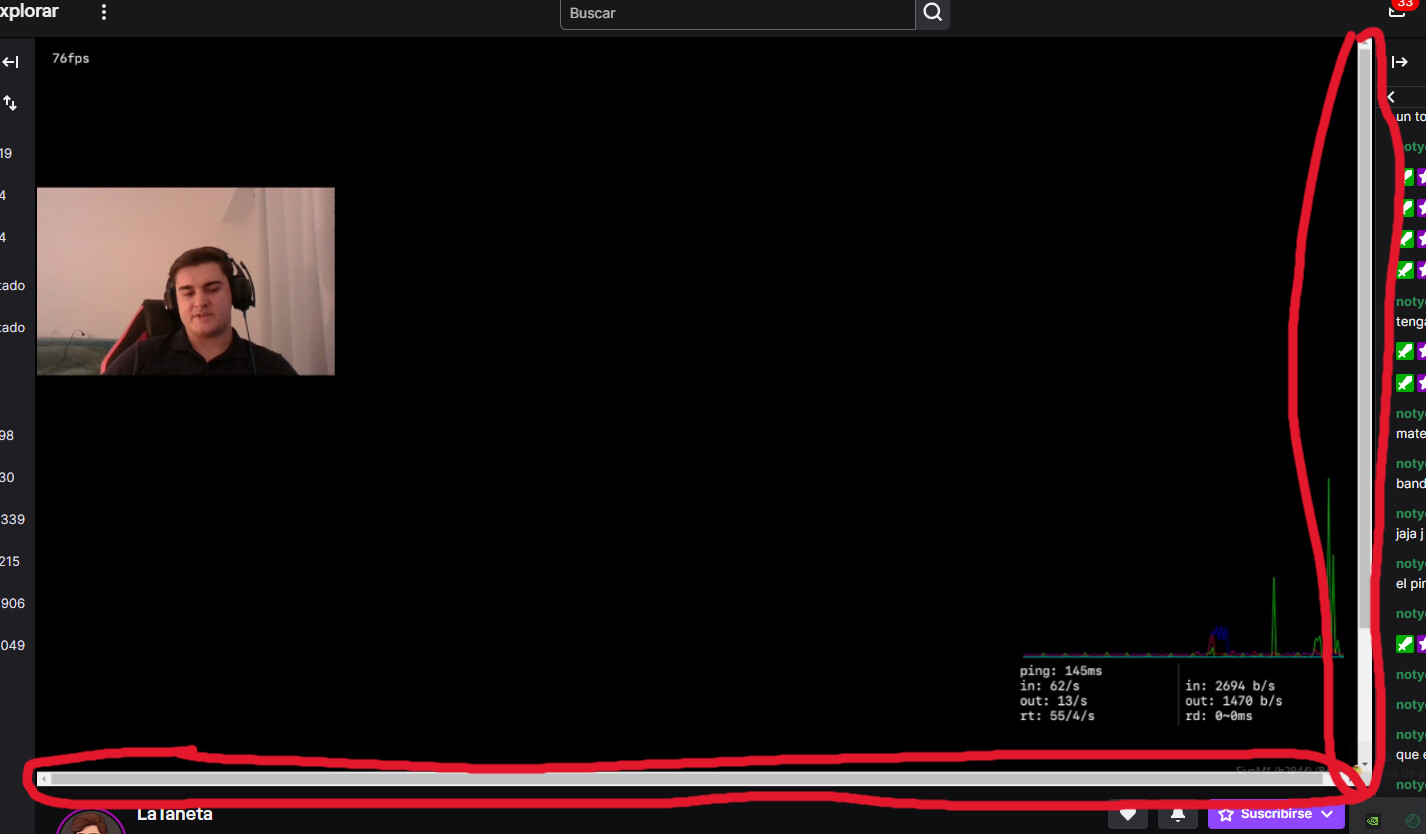Open the Suscribirse subscription button

(1276, 815)
